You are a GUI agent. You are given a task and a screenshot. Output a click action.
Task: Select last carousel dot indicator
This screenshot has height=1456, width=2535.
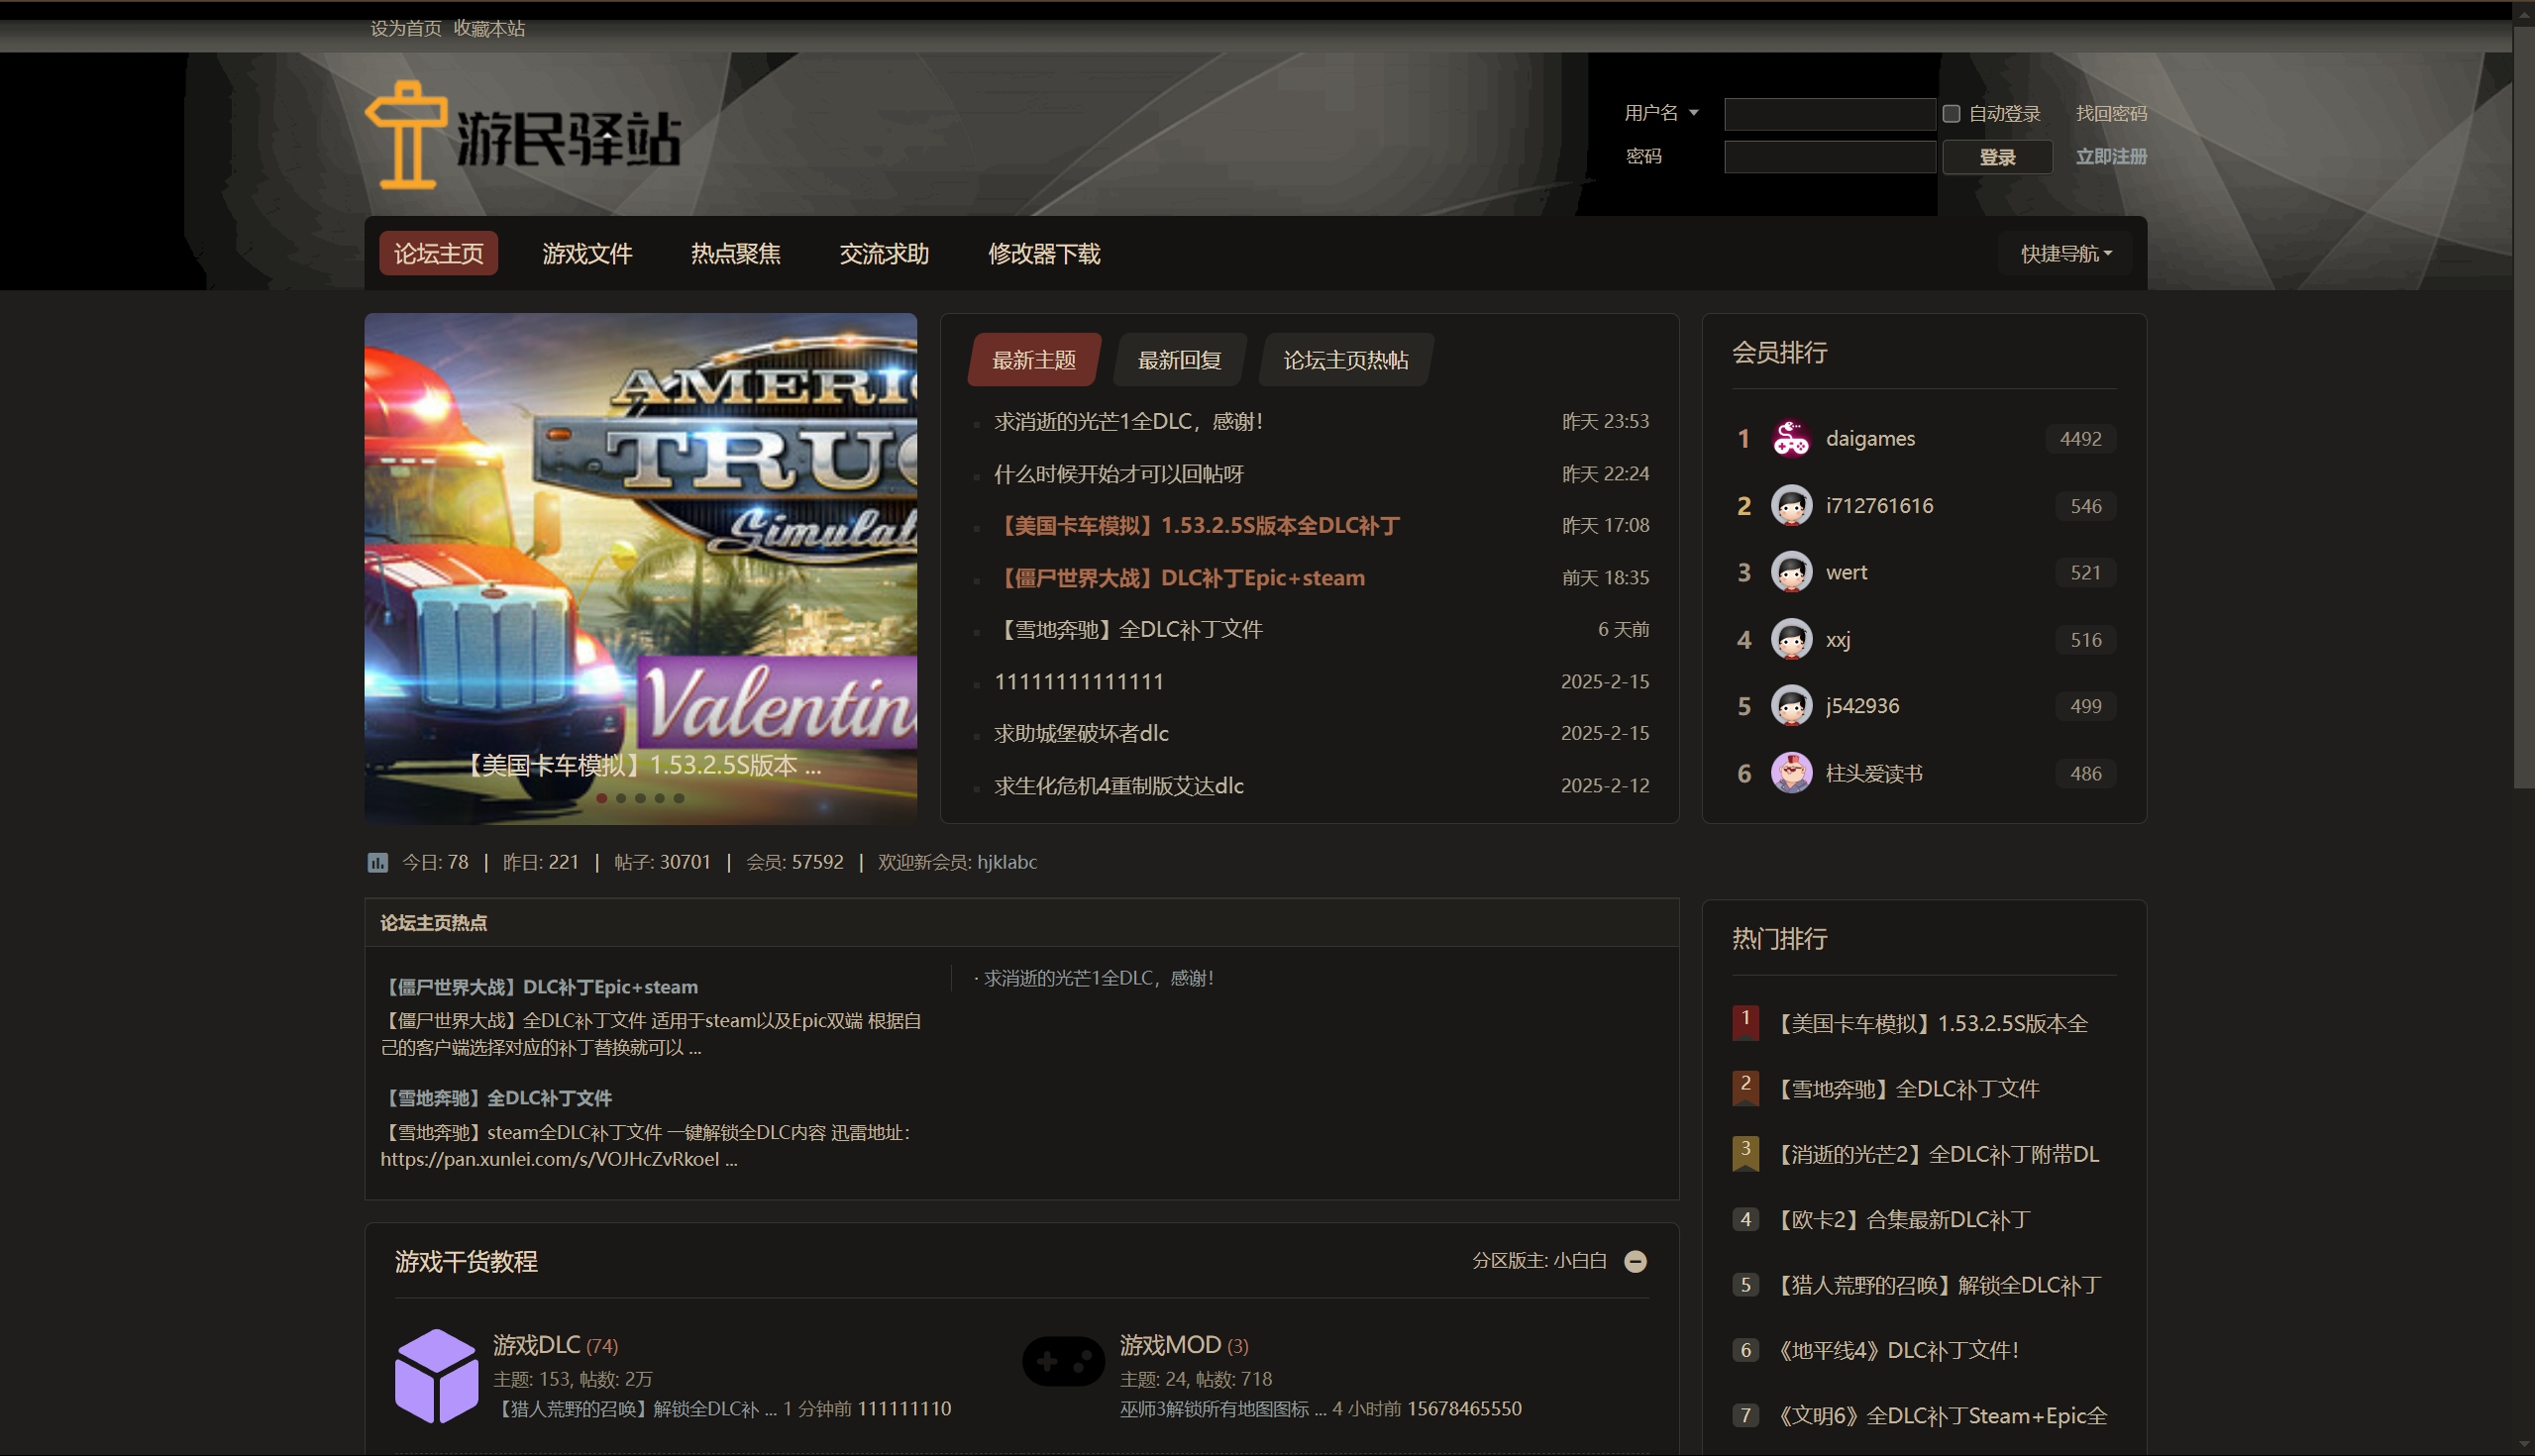point(679,798)
